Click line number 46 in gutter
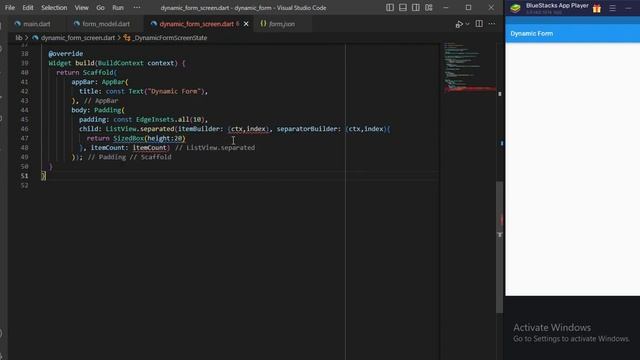The height and width of the screenshot is (360, 640). (x=24, y=129)
